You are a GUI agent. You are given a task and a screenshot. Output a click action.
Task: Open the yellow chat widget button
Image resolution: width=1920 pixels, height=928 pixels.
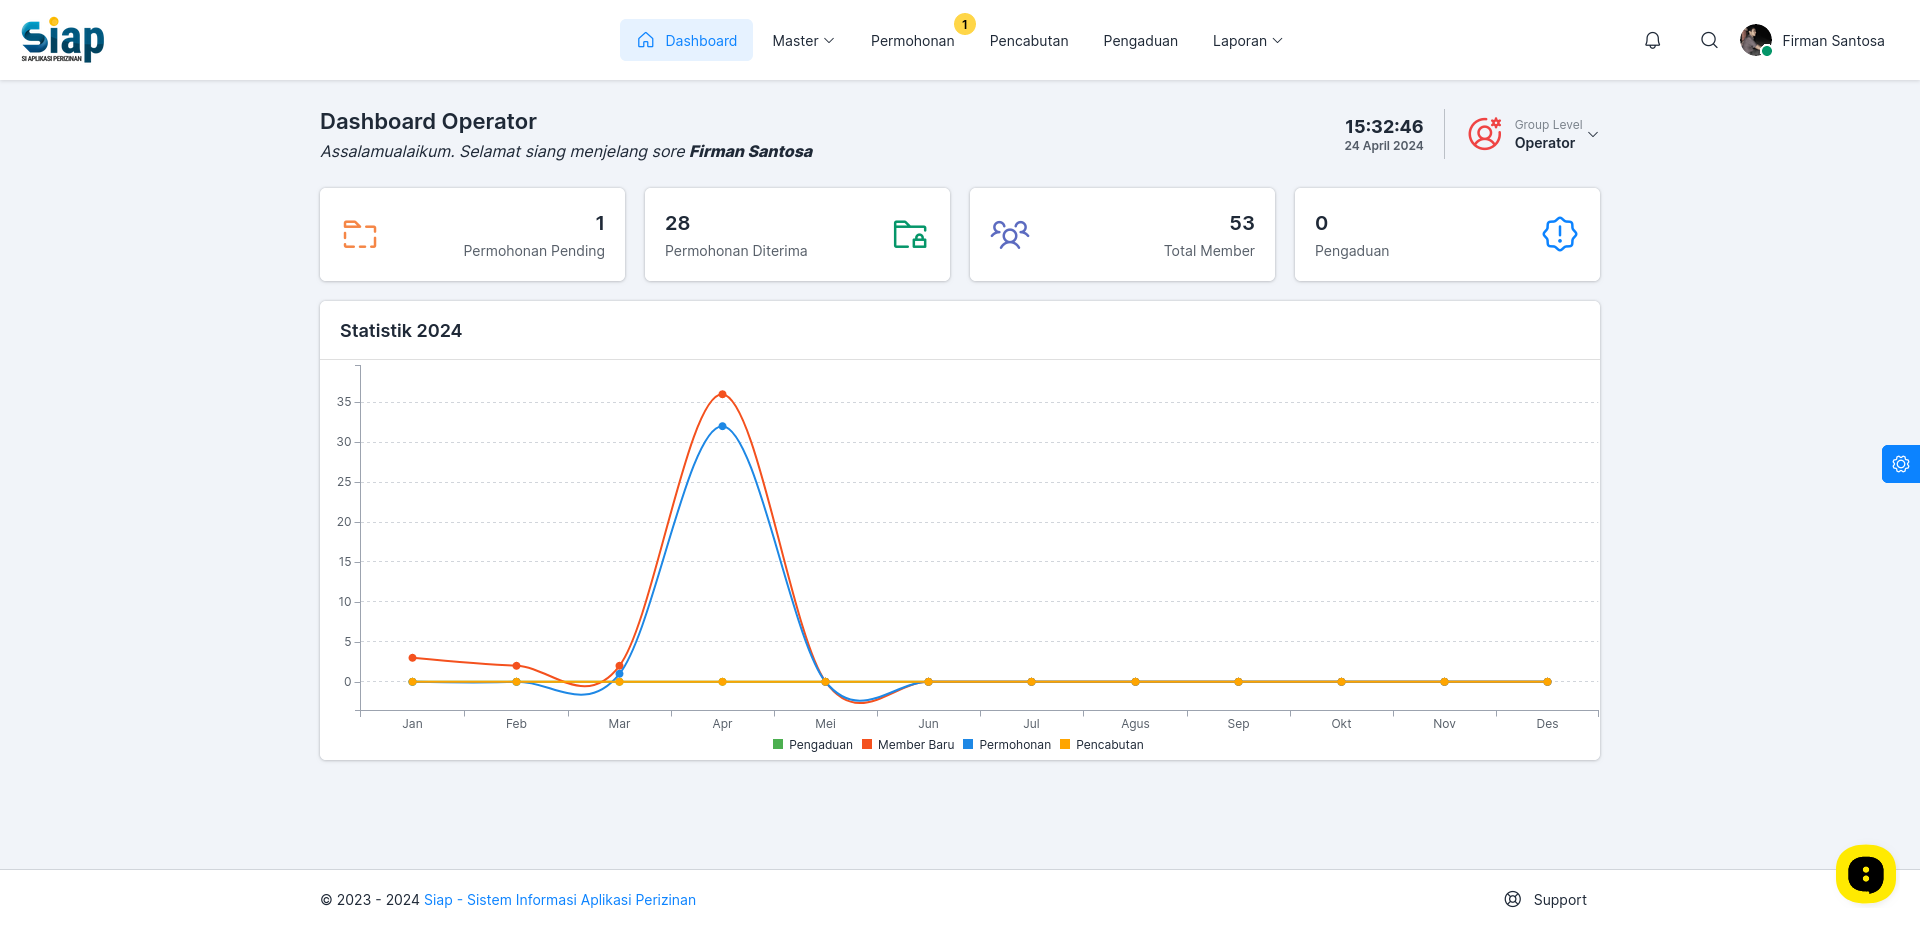coord(1866,874)
